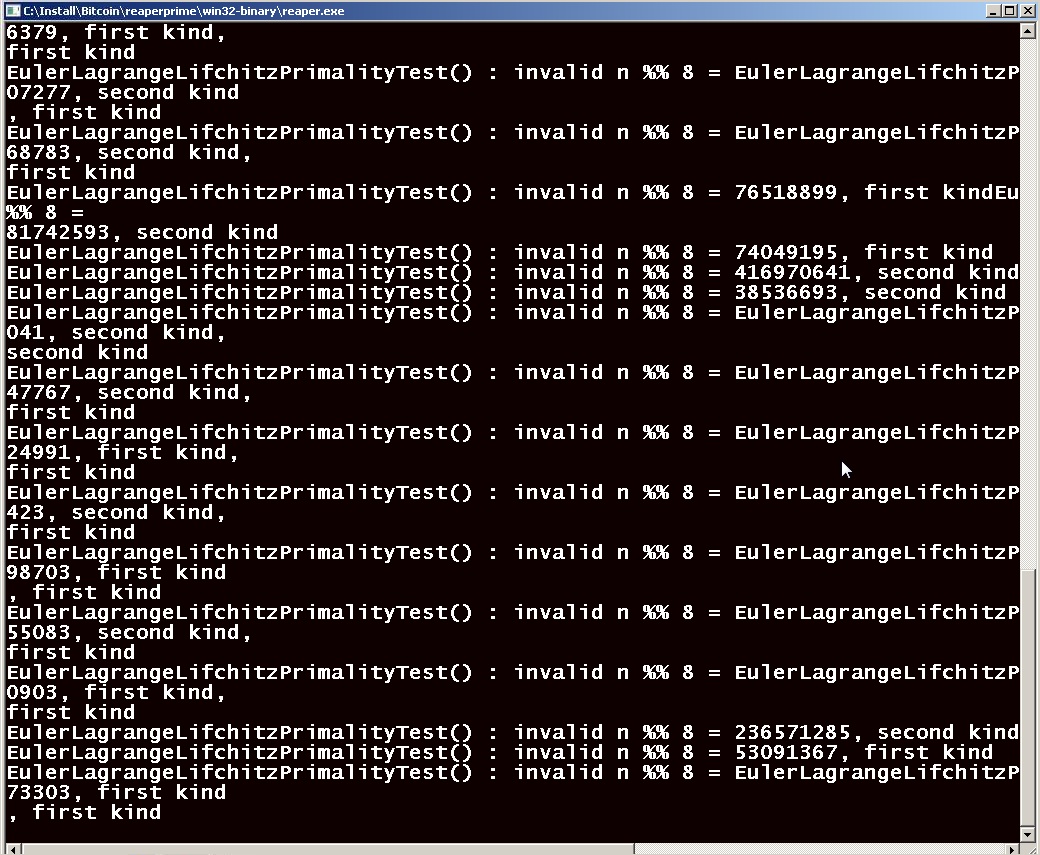Click the number 74049195 in the output
This screenshot has height=855, width=1040.
pos(786,252)
